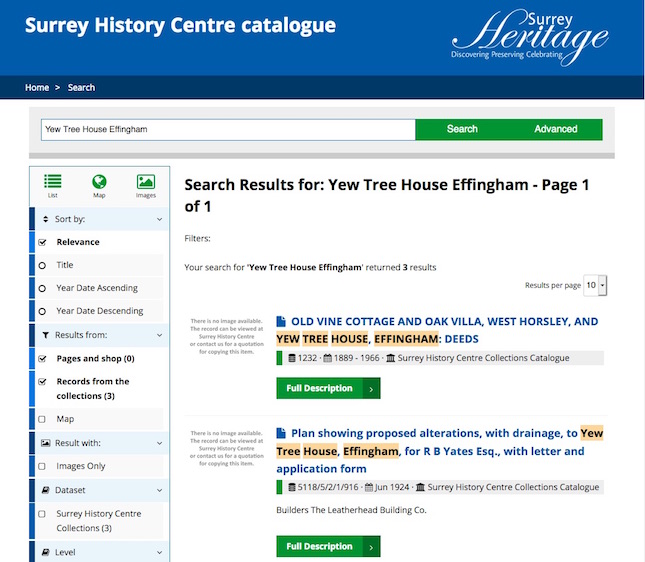The height and width of the screenshot is (562, 645).
Task: Click institution icon in the 5118/5/2/1/916 record line
Action: pos(420,487)
